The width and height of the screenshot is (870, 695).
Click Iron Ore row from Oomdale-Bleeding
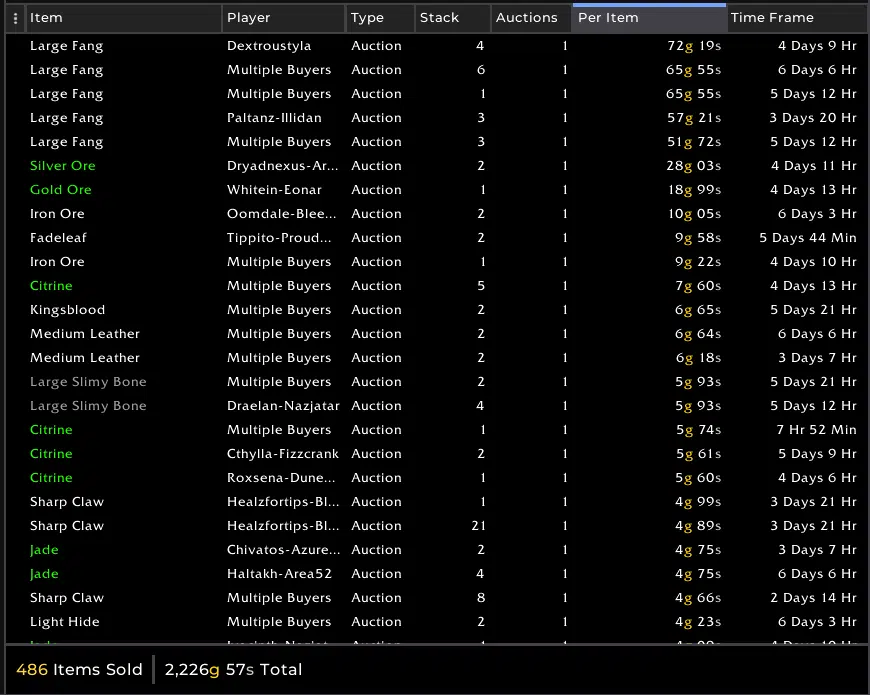click(x=58, y=214)
